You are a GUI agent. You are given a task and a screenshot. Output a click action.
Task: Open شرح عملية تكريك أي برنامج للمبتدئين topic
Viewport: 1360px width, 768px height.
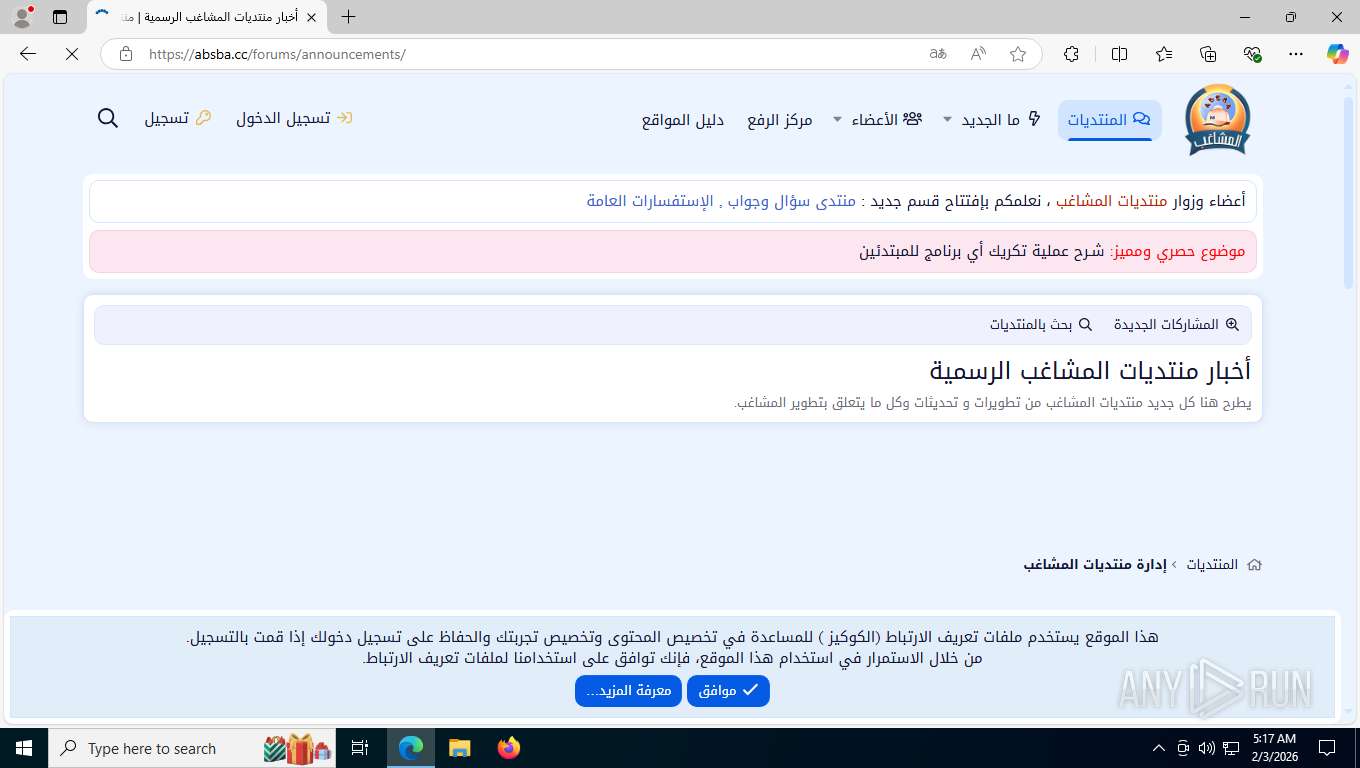click(981, 251)
